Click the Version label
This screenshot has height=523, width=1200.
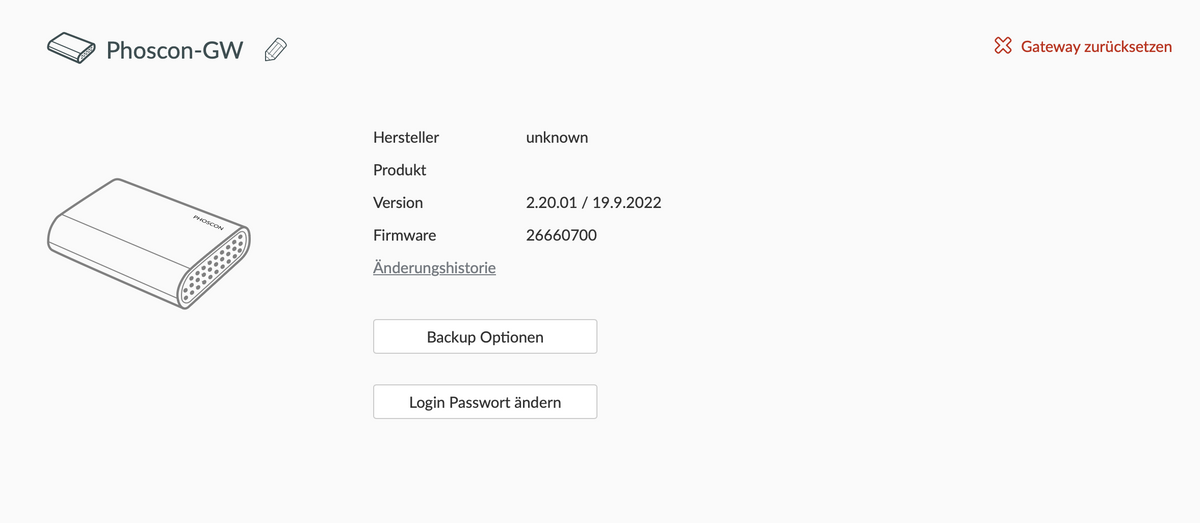398,202
